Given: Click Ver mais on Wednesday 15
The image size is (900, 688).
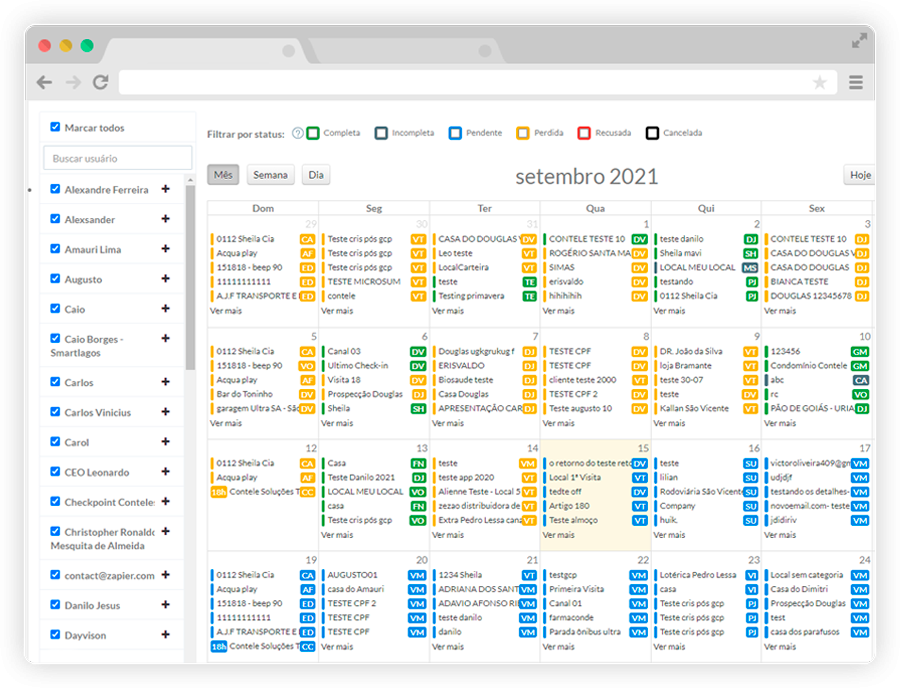Looking at the screenshot, I should (x=558, y=535).
